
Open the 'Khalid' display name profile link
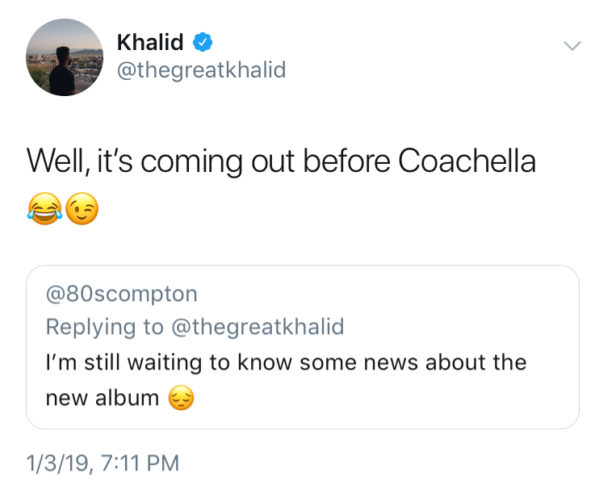pos(150,42)
